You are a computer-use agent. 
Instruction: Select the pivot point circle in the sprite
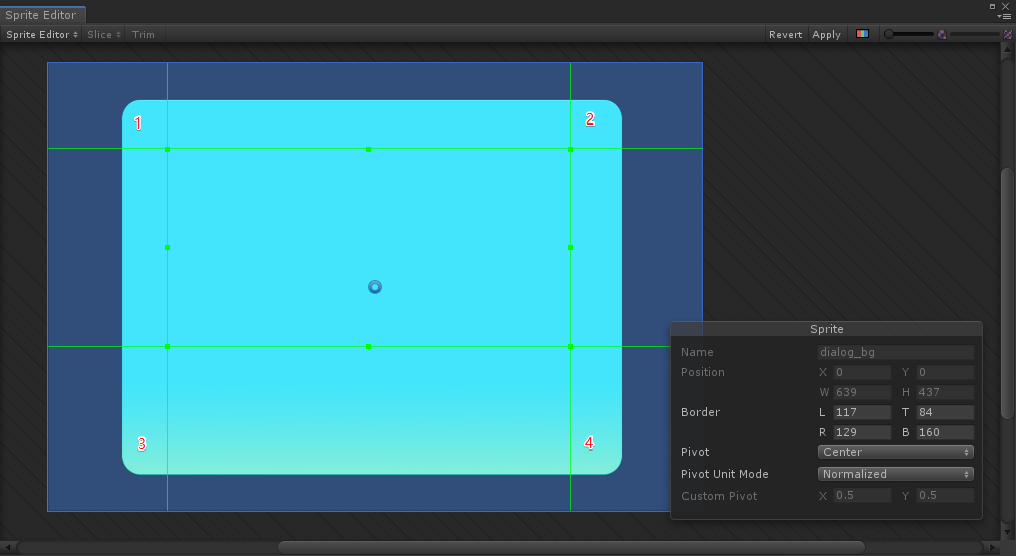pyautogui.click(x=375, y=286)
